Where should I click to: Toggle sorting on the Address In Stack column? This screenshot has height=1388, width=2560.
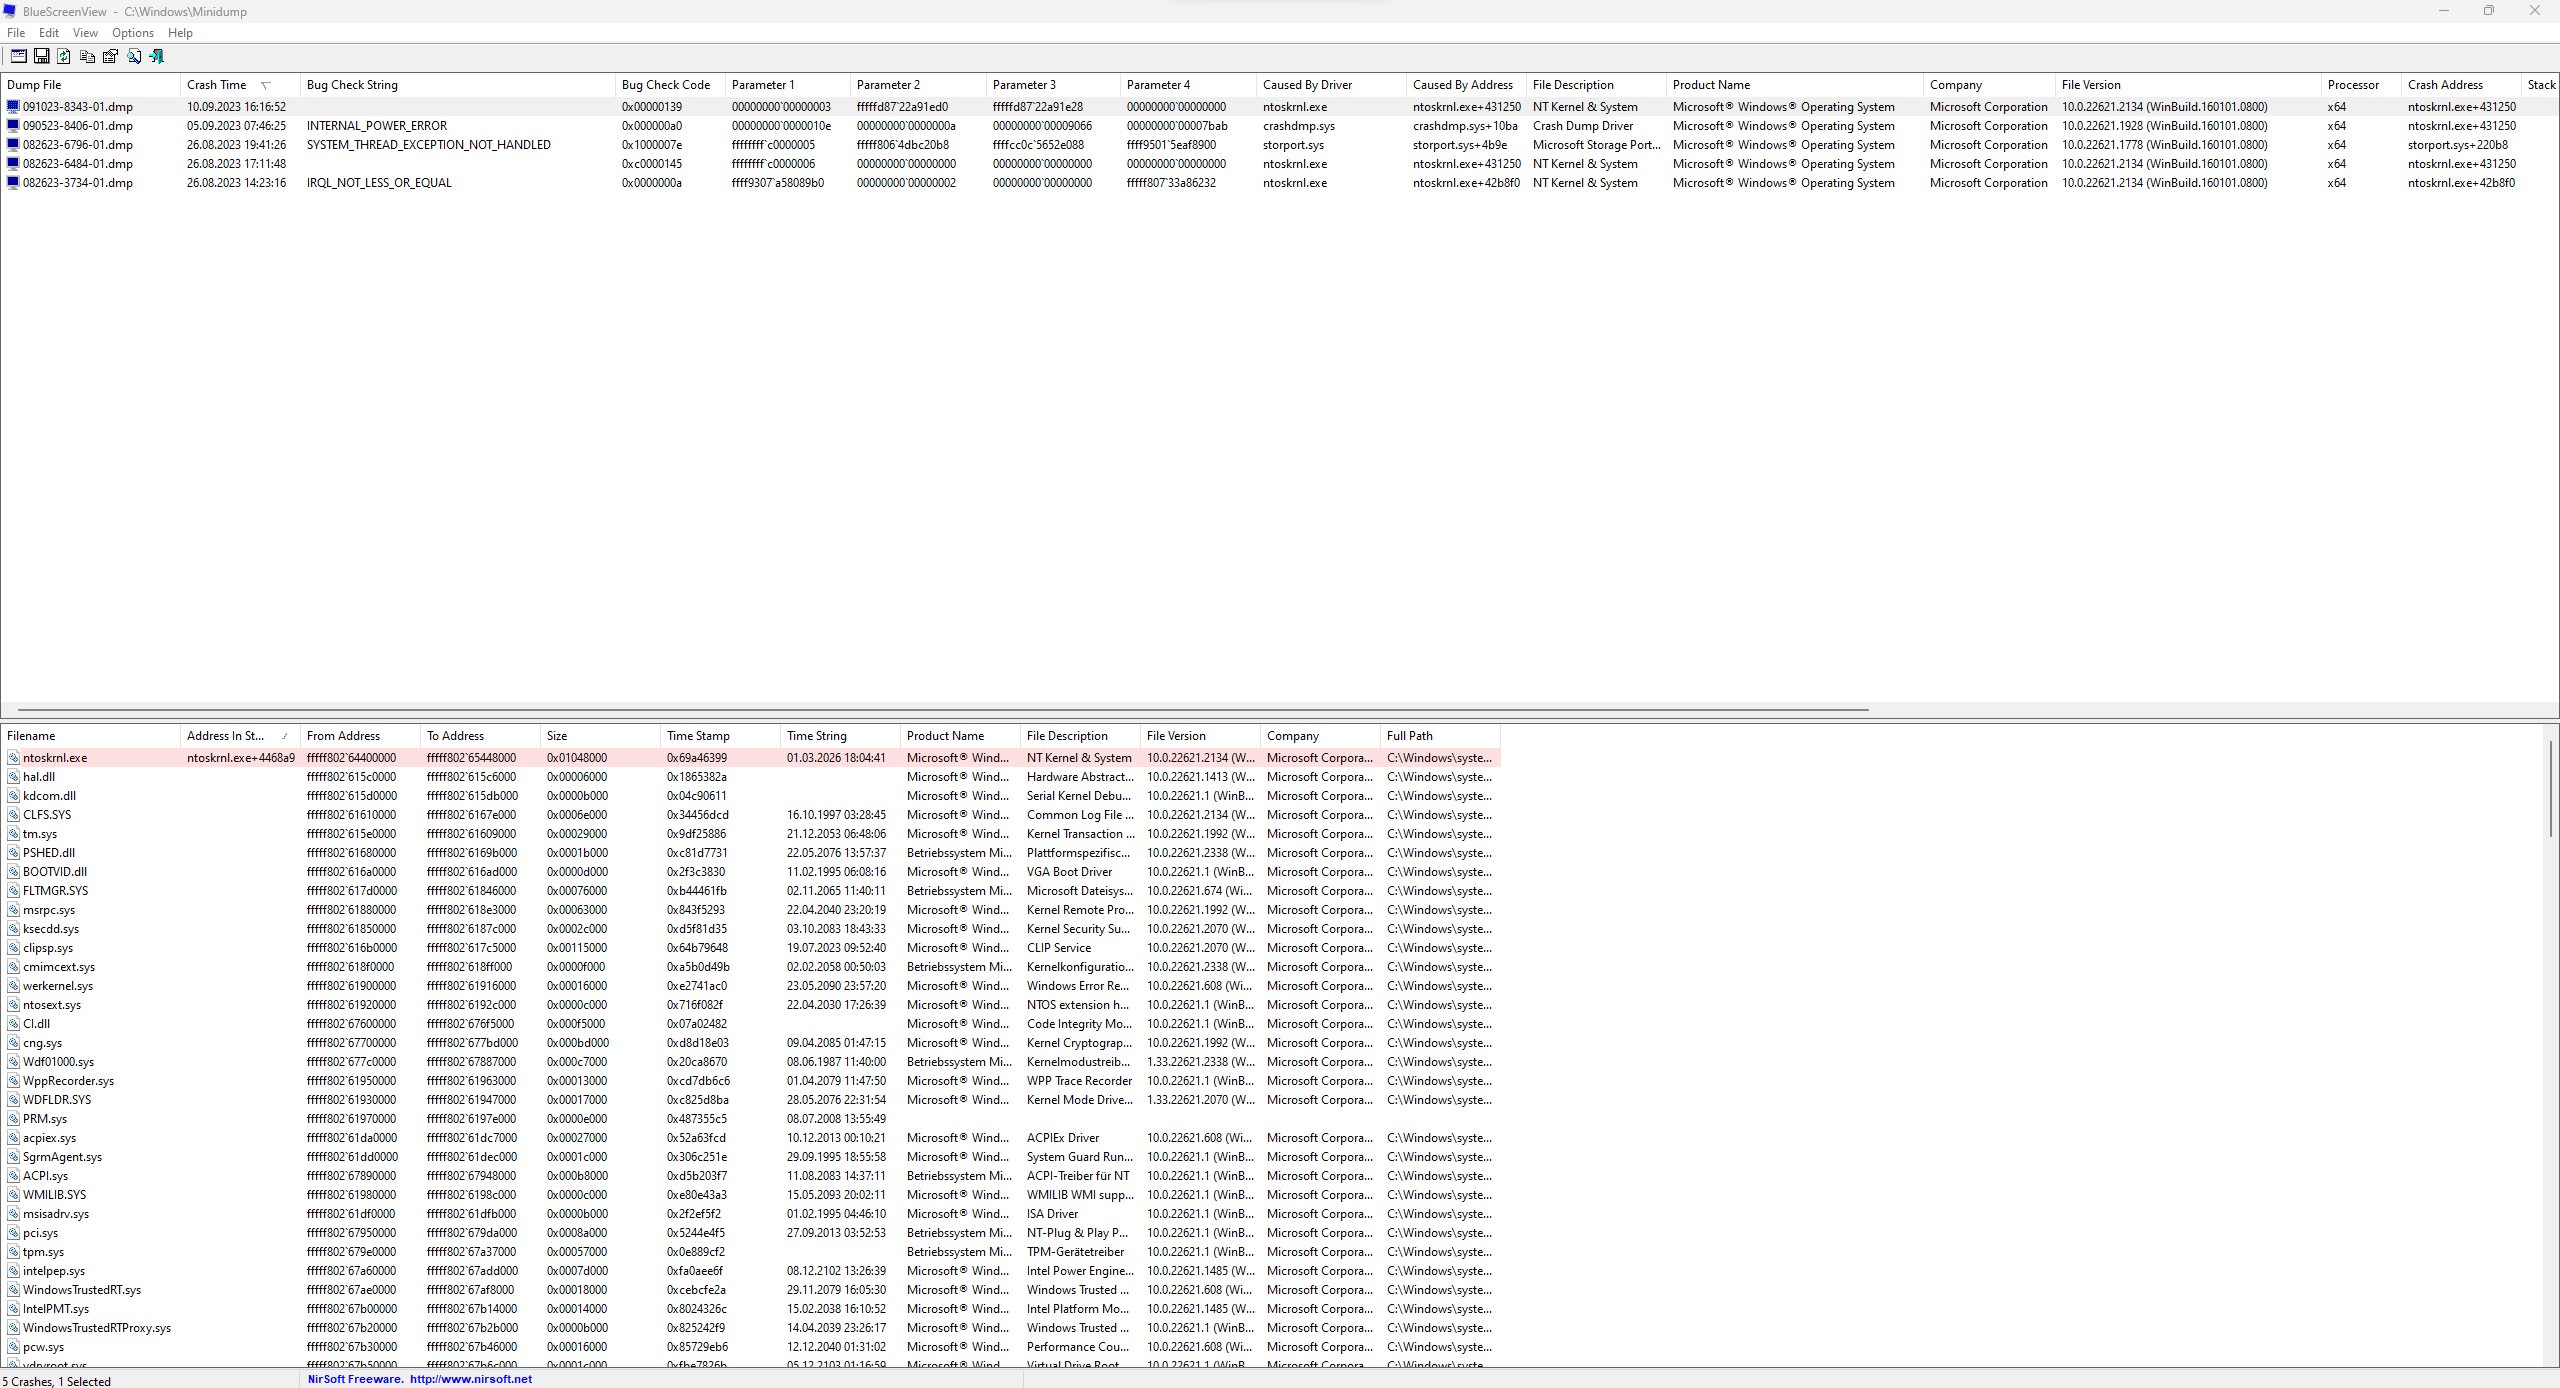(x=226, y=735)
